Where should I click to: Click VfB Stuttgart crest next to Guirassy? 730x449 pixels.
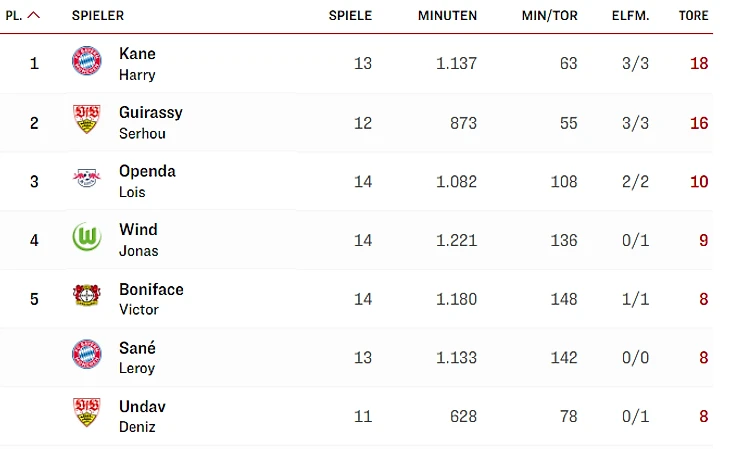[87, 121]
